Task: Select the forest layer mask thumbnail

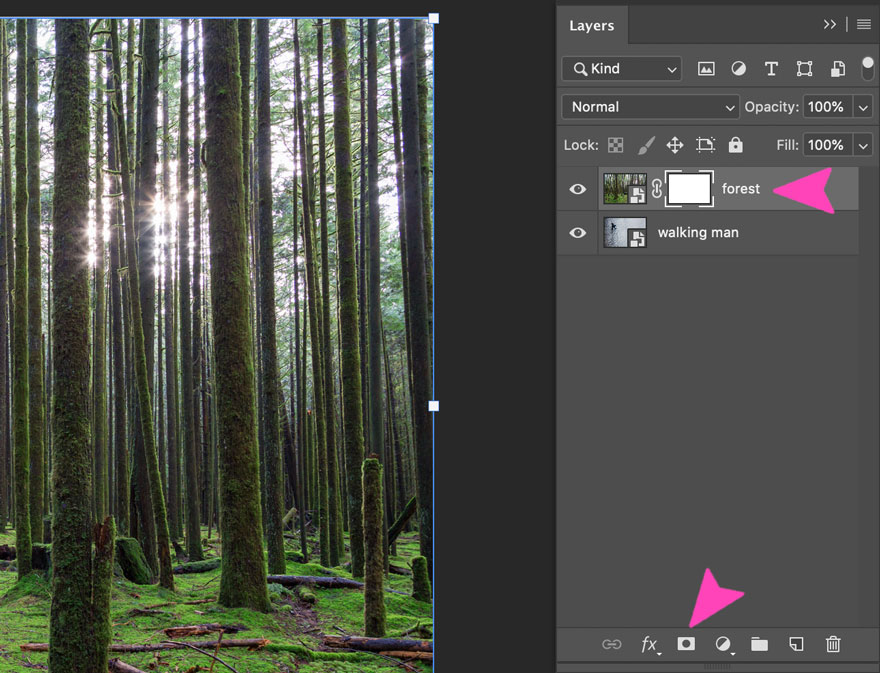Action: point(688,188)
